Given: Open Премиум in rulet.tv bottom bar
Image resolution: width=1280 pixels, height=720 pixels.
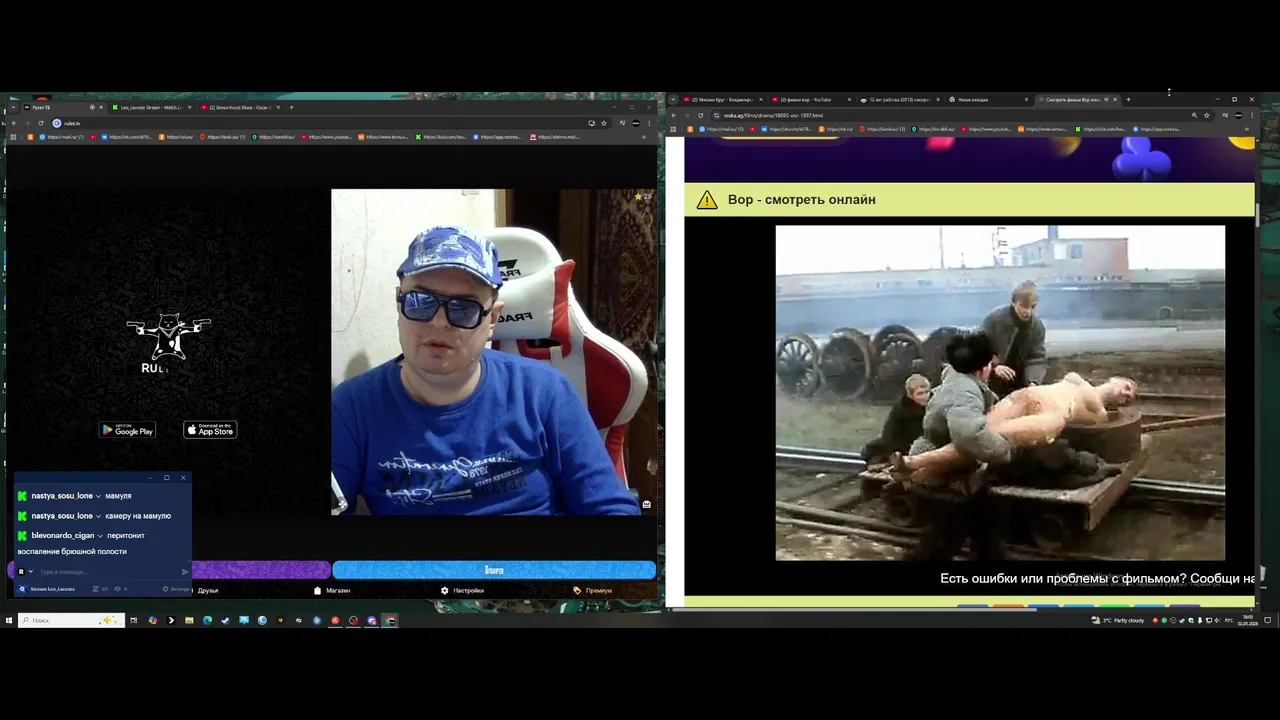Looking at the screenshot, I should coord(593,590).
